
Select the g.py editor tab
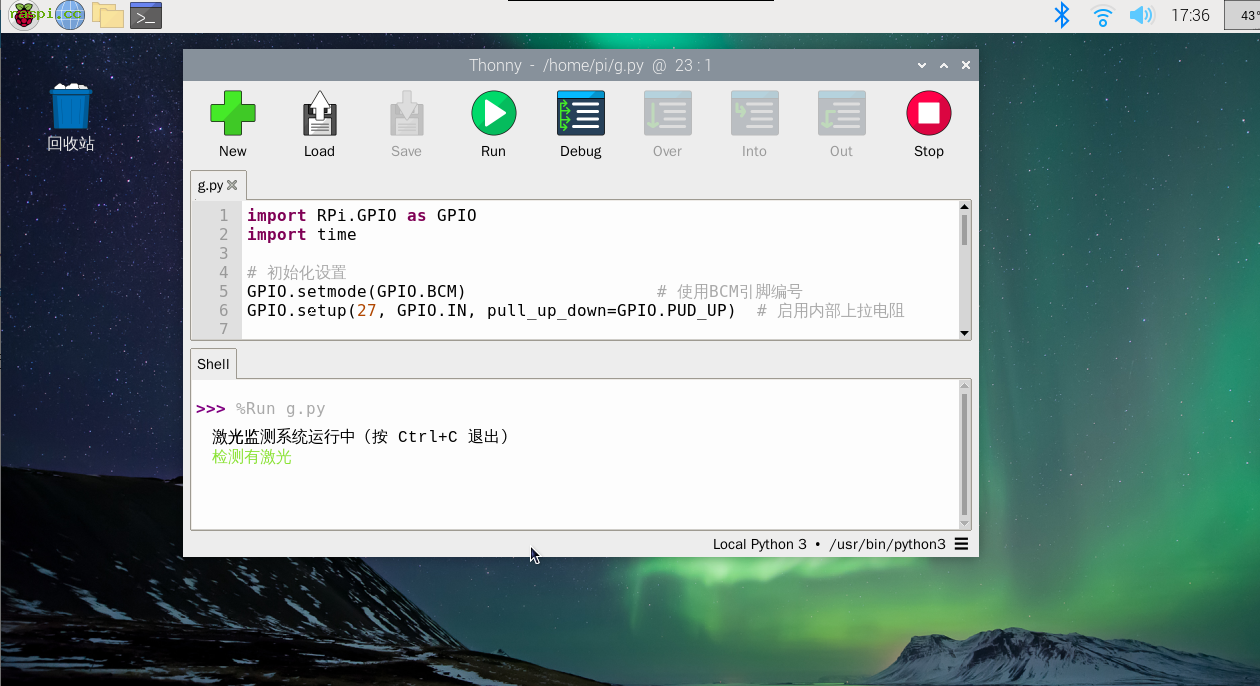pyautogui.click(x=210, y=185)
